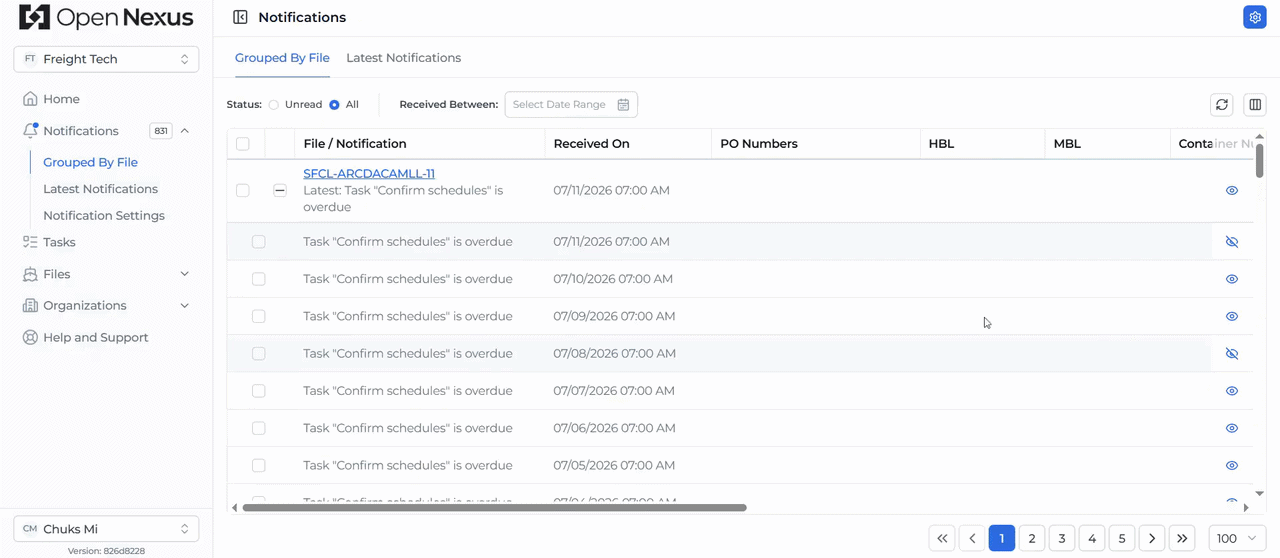Image resolution: width=1280 pixels, height=558 pixels.
Task: Click the Home house icon
Action: coord(30,99)
